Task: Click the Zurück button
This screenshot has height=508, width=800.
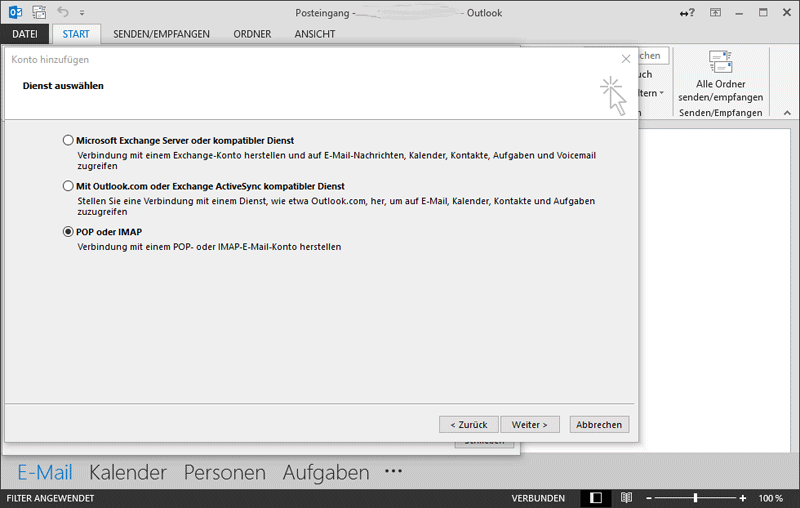Action: pos(467,424)
